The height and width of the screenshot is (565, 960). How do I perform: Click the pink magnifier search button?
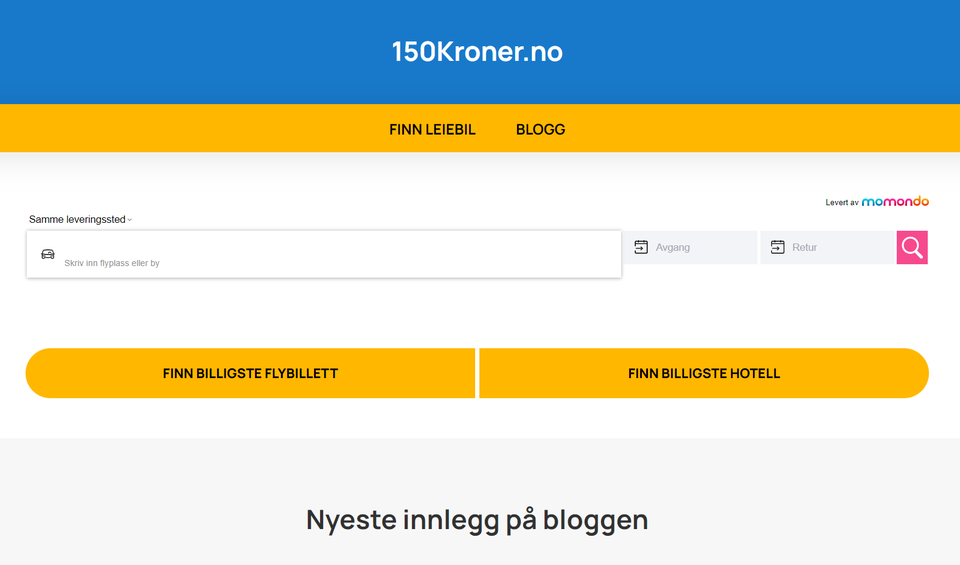point(912,247)
